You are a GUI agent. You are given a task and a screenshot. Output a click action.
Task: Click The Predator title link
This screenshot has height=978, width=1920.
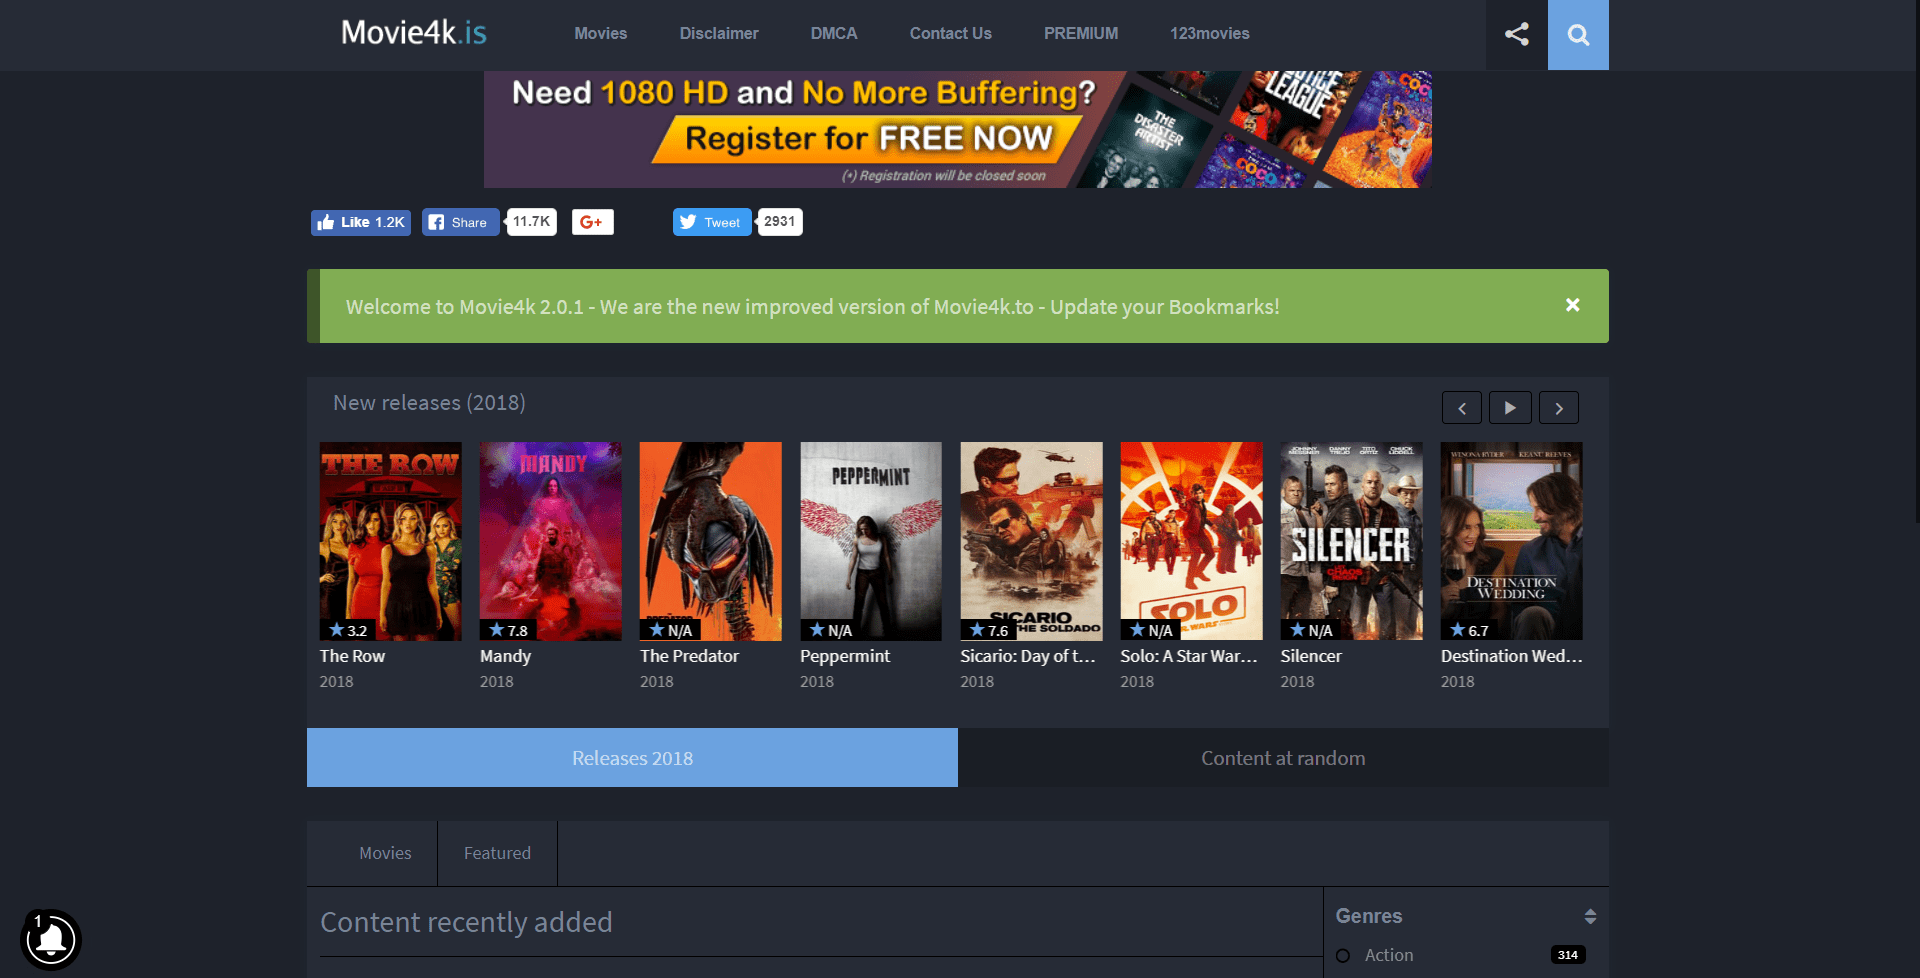coord(689,656)
